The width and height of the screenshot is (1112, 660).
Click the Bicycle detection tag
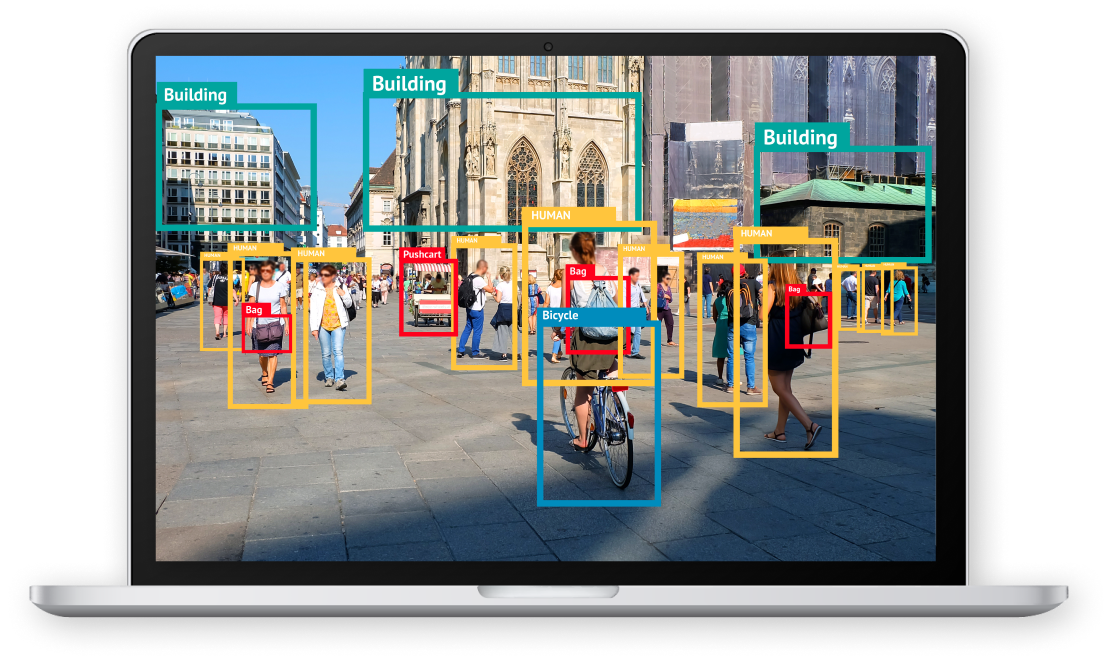[560, 315]
